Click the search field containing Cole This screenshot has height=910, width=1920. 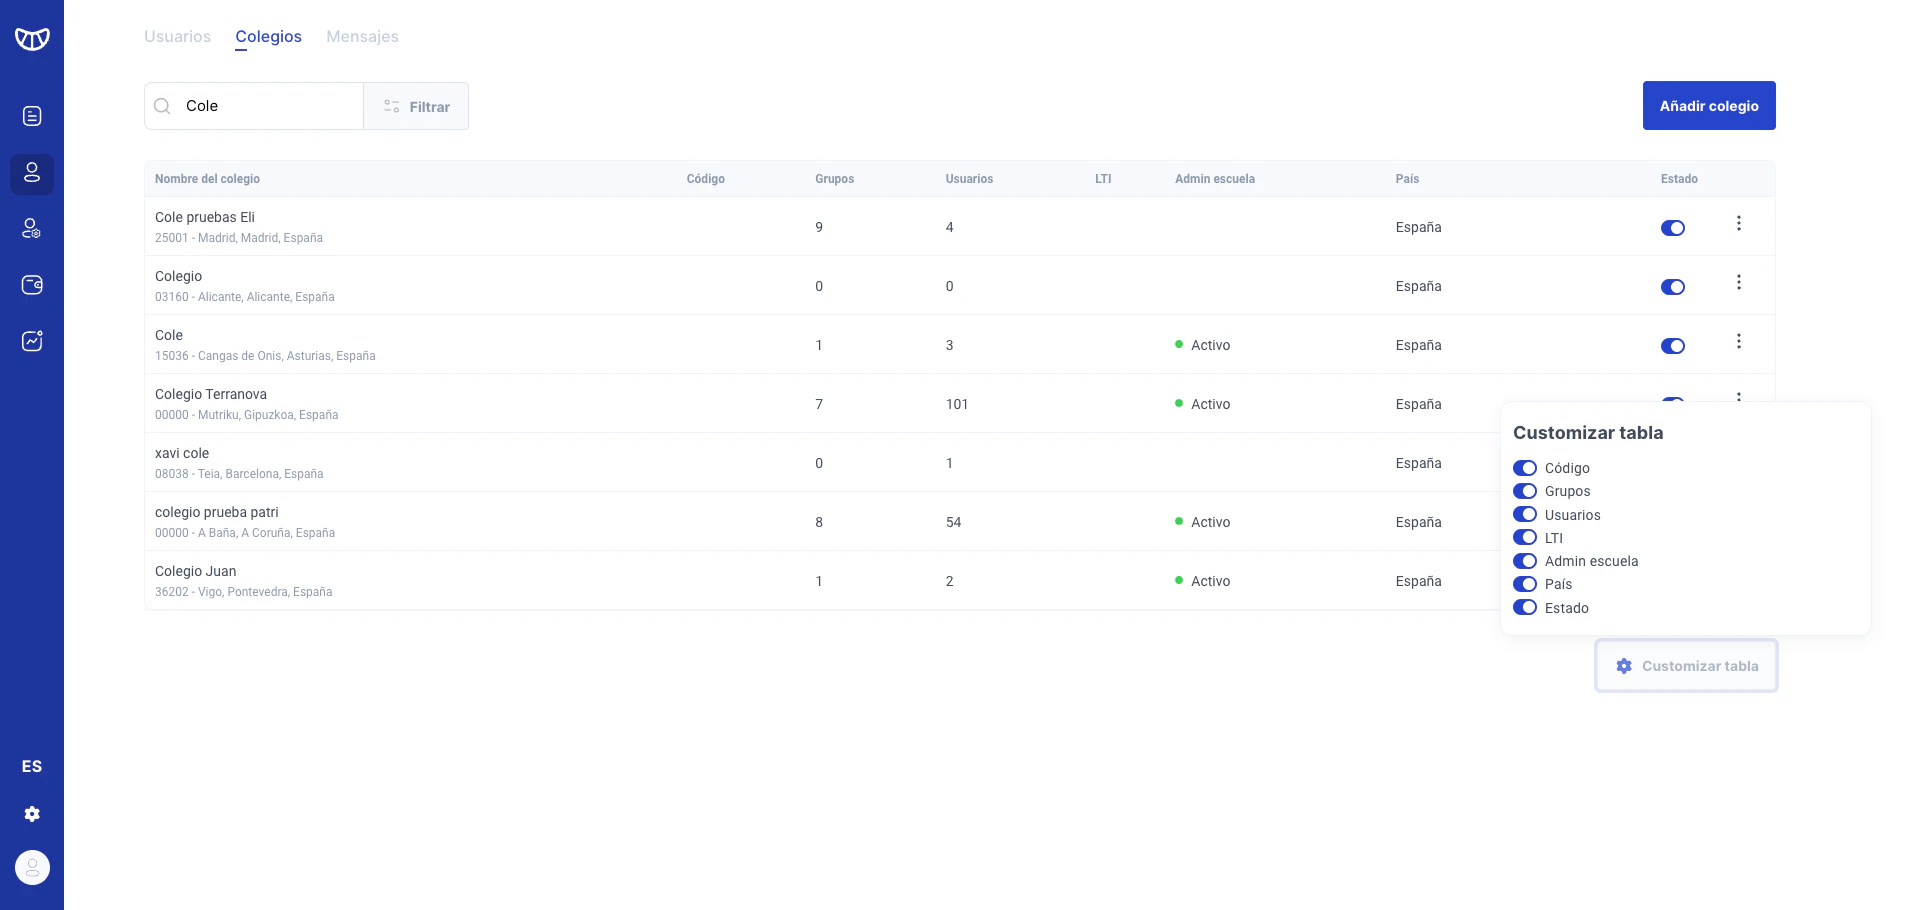254,106
